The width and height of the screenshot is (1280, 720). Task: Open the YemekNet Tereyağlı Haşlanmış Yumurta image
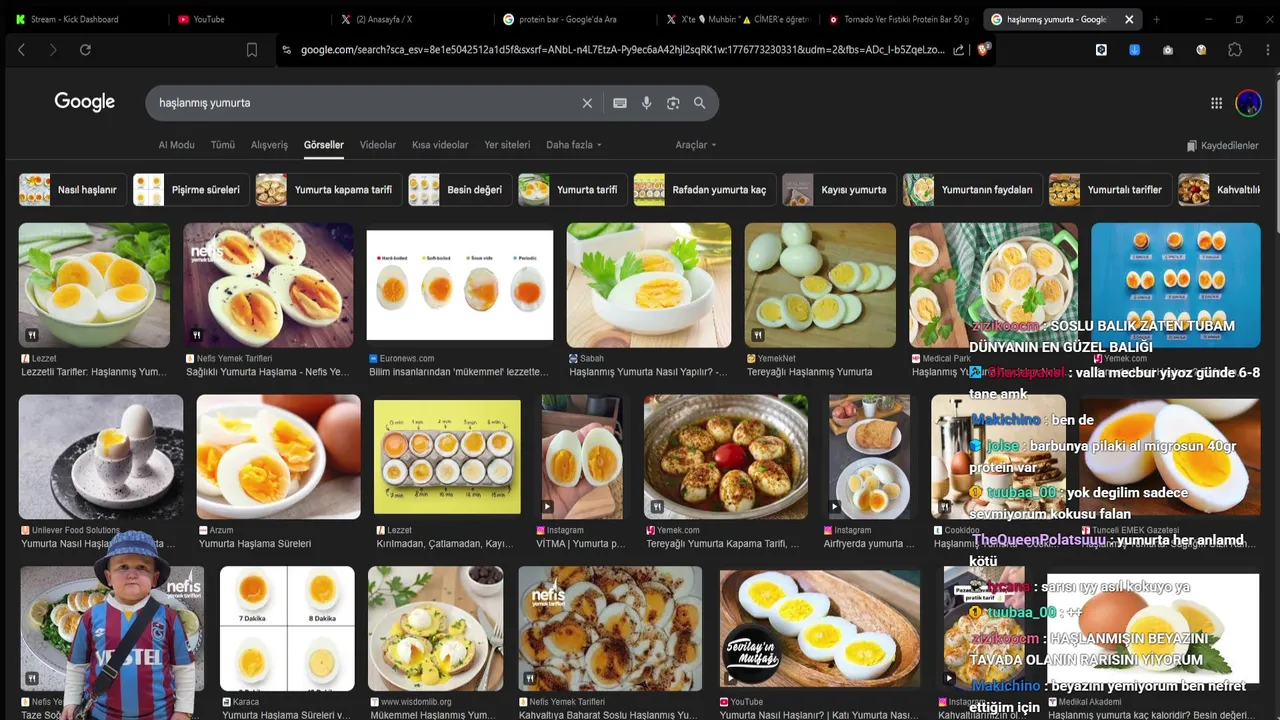point(820,285)
